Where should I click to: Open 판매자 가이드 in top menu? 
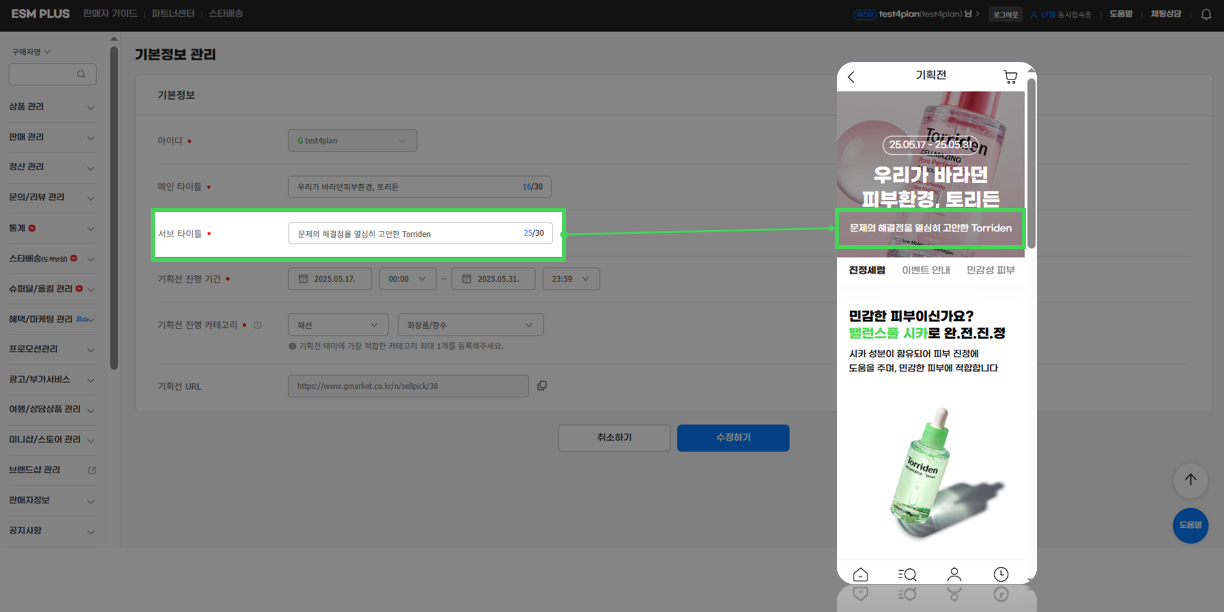pyautogui.click(x=110, y=14)
